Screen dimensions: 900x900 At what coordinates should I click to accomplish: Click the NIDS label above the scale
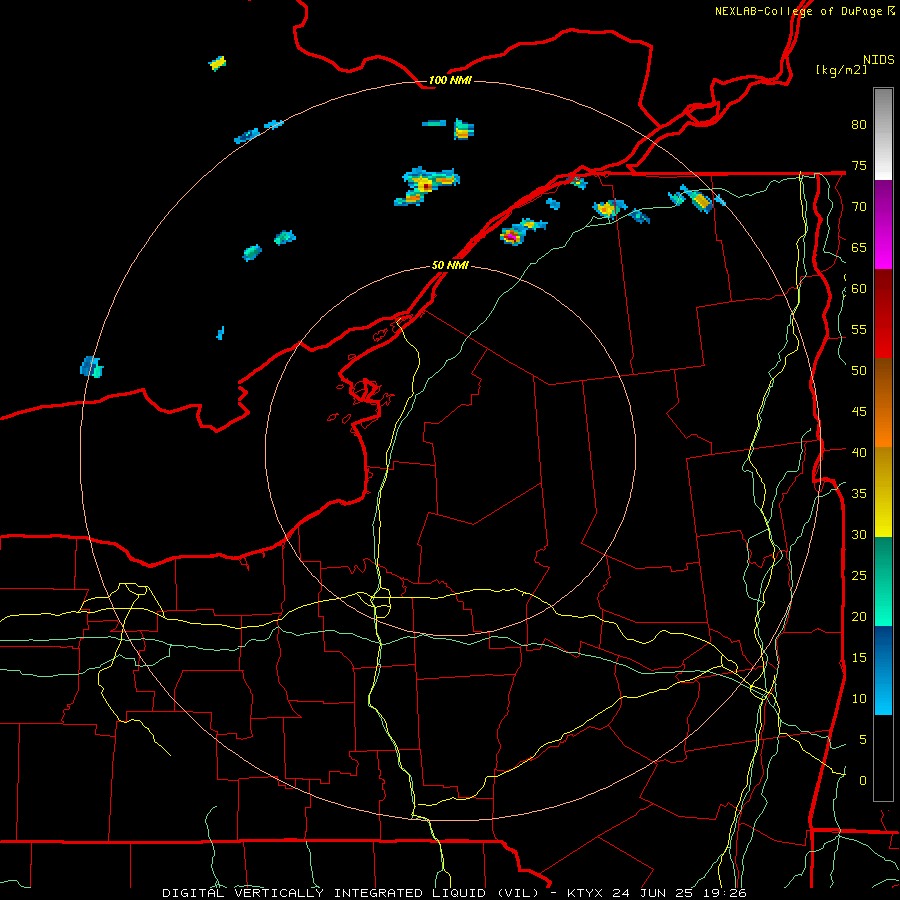[878, 60]
